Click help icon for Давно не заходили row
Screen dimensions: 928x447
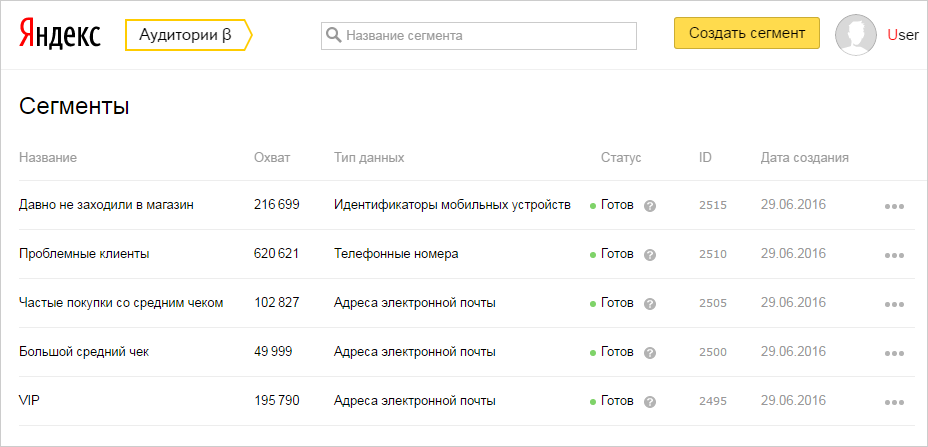650,206
